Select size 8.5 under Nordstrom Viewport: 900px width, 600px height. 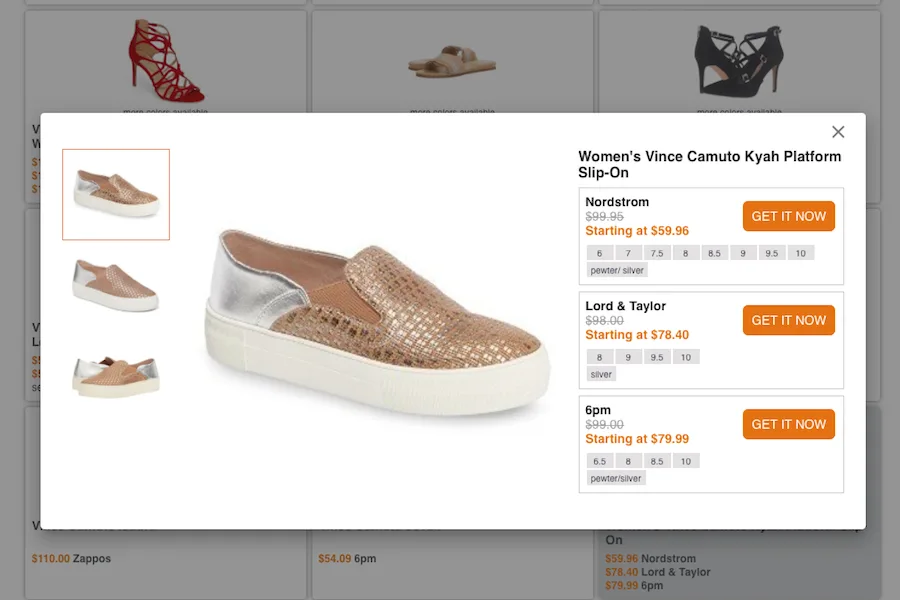pos(712,252)
